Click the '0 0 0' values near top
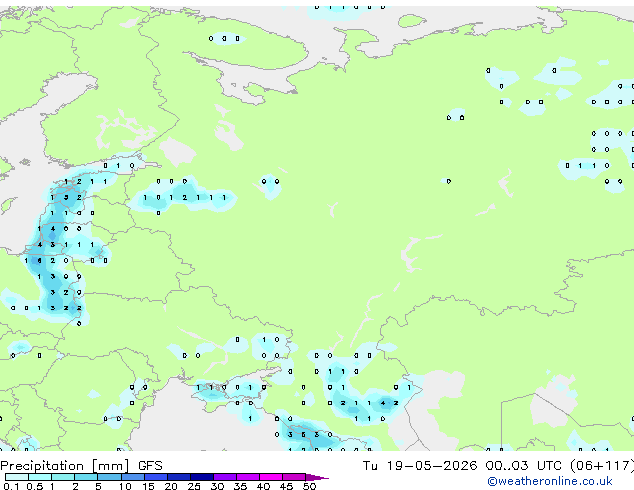 click(224, 39)
